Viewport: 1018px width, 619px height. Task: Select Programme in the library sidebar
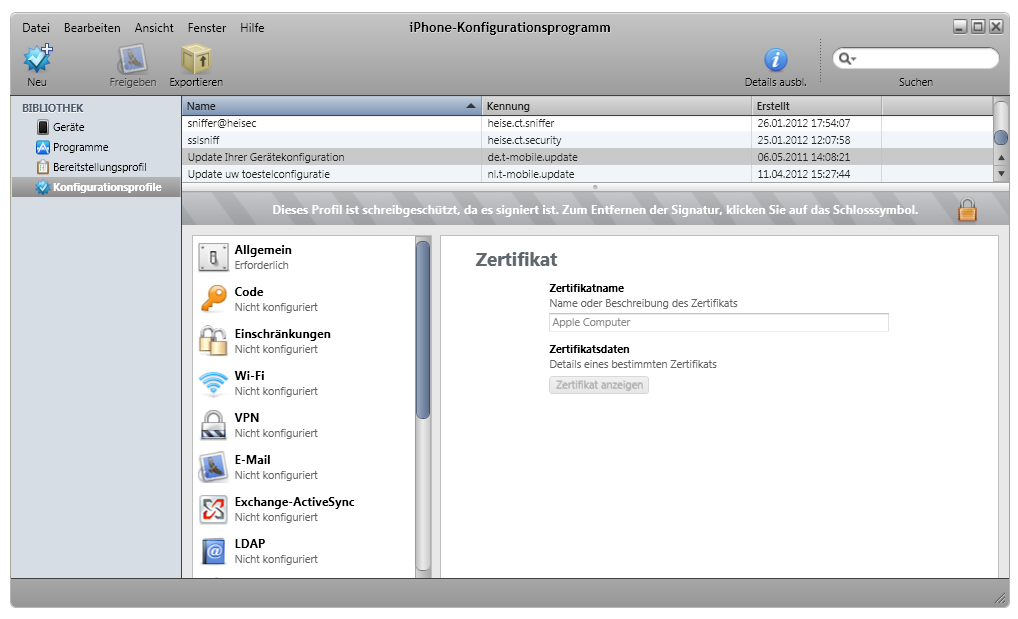[80, 147]
